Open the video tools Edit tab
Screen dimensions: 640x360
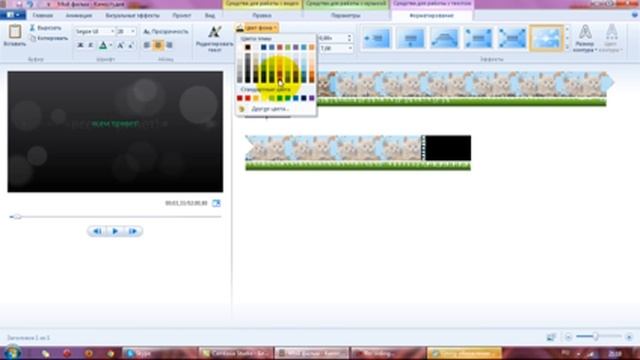tap(262, 16)
